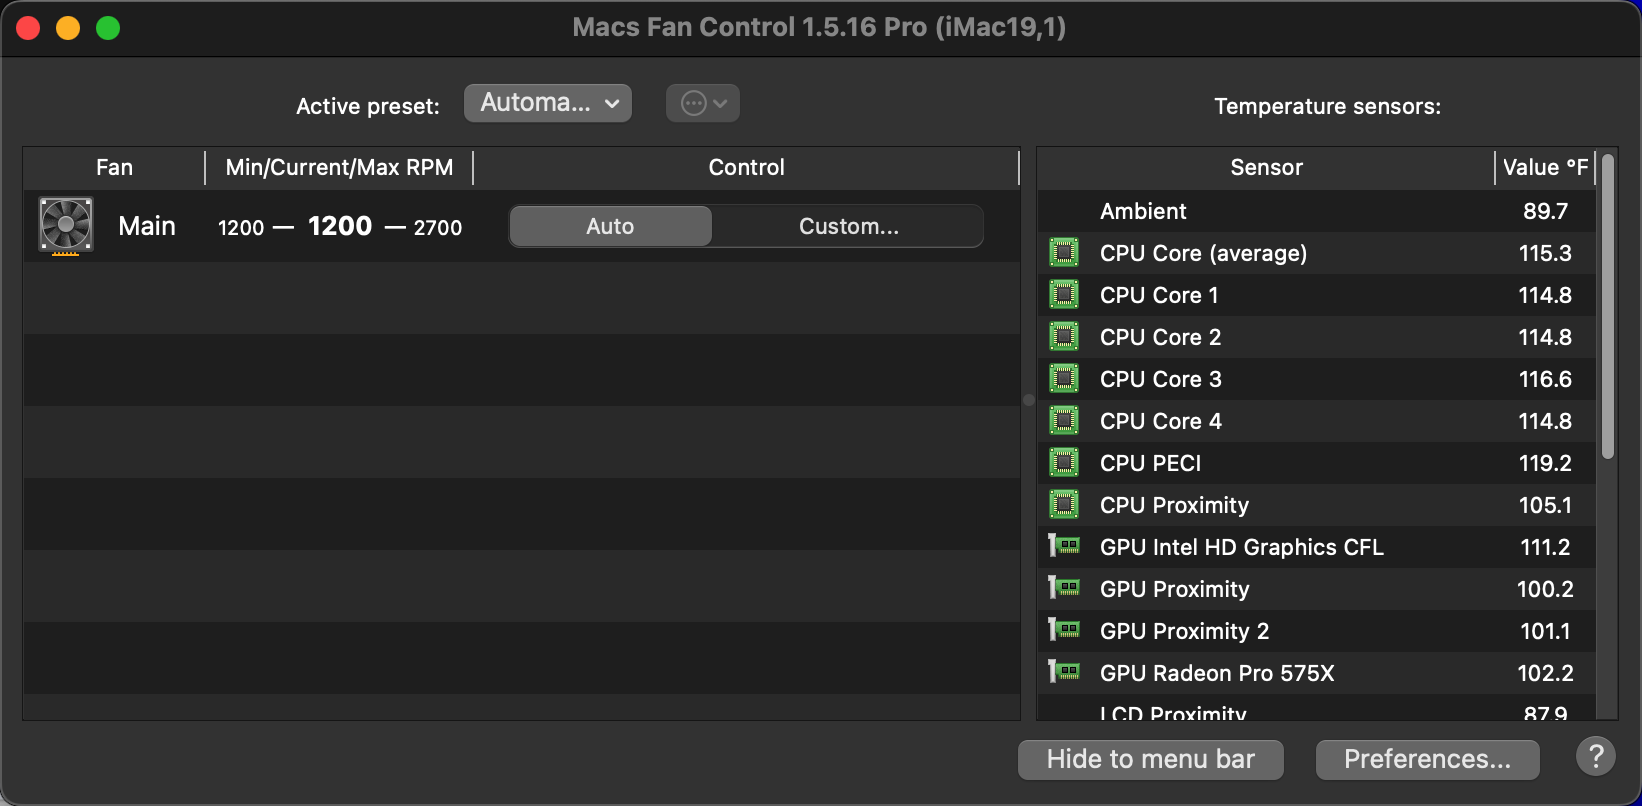Click Hide to menu bar button
The image size is (1642, 806).
point(1150,759)
